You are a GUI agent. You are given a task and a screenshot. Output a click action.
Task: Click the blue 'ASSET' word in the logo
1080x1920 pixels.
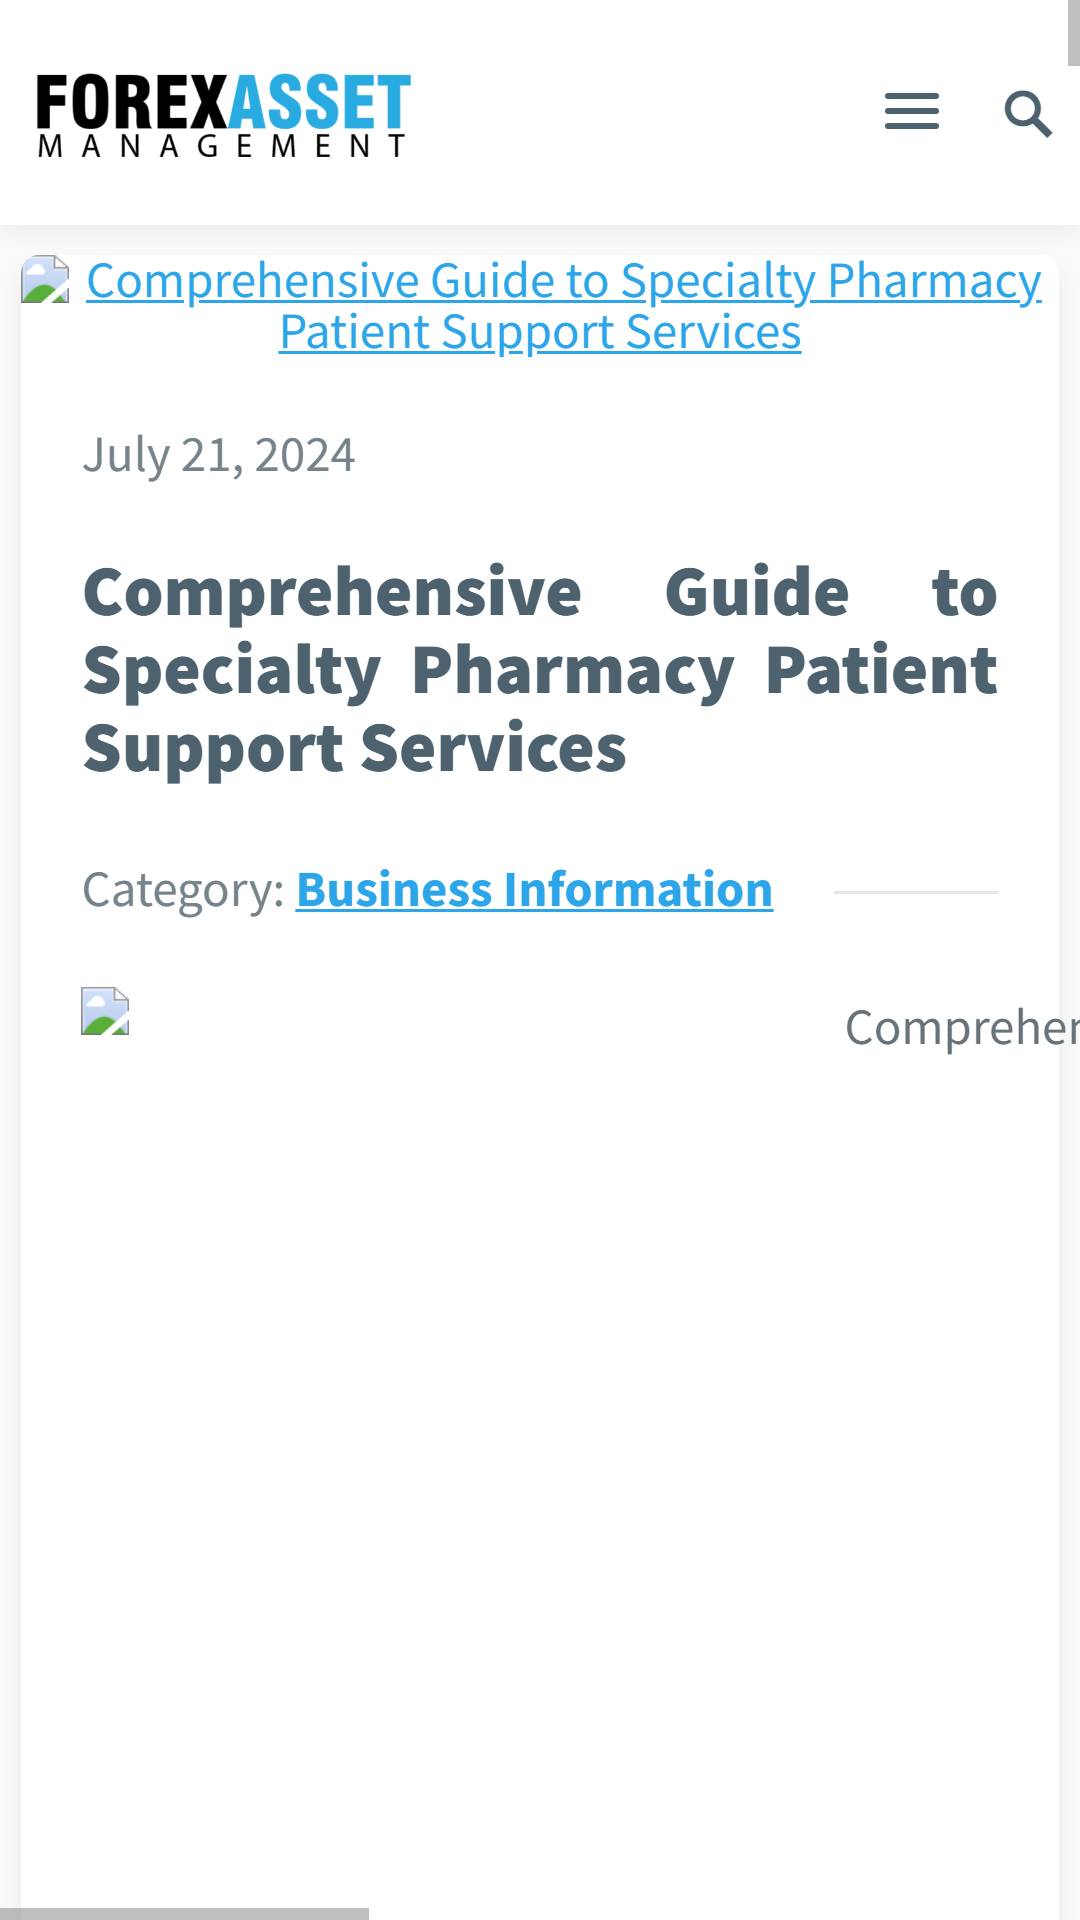pos(320,102)
